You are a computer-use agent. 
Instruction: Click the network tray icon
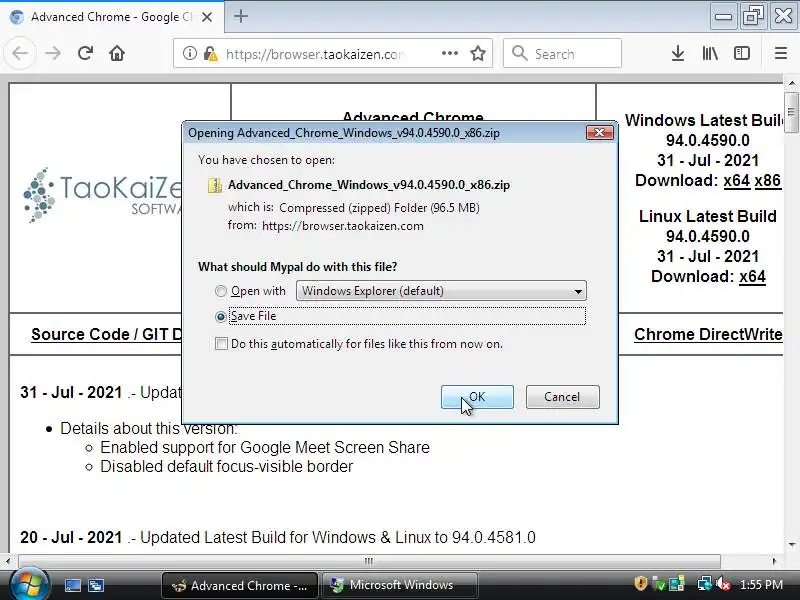pyautogui.click(x=705, y=584)
